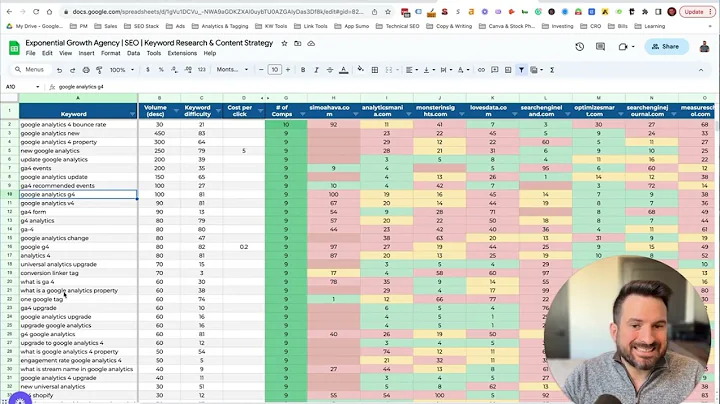Expand hidden columns between D and G
This screenshot has height=404, width=720.
(x=265, y=98)
